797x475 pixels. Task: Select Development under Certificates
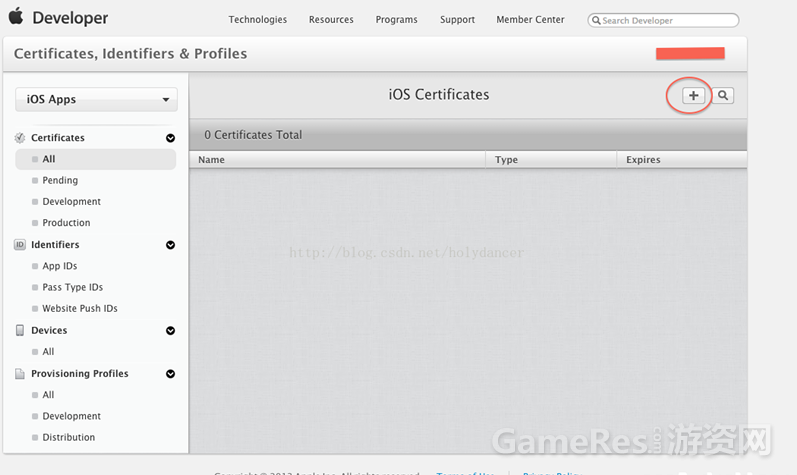coord(71,202)
